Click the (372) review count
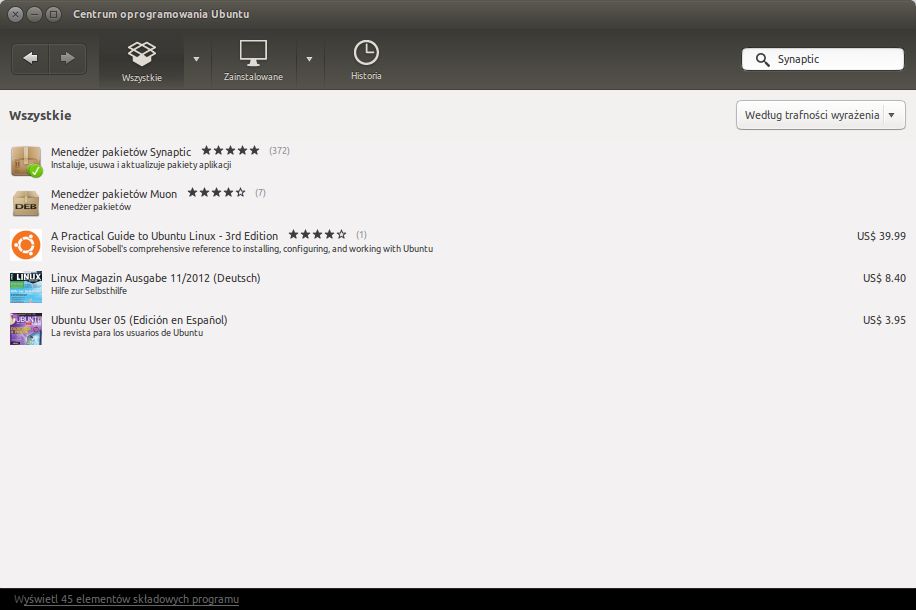Viewport: 916px width, 610px height. tap(279, 151)
